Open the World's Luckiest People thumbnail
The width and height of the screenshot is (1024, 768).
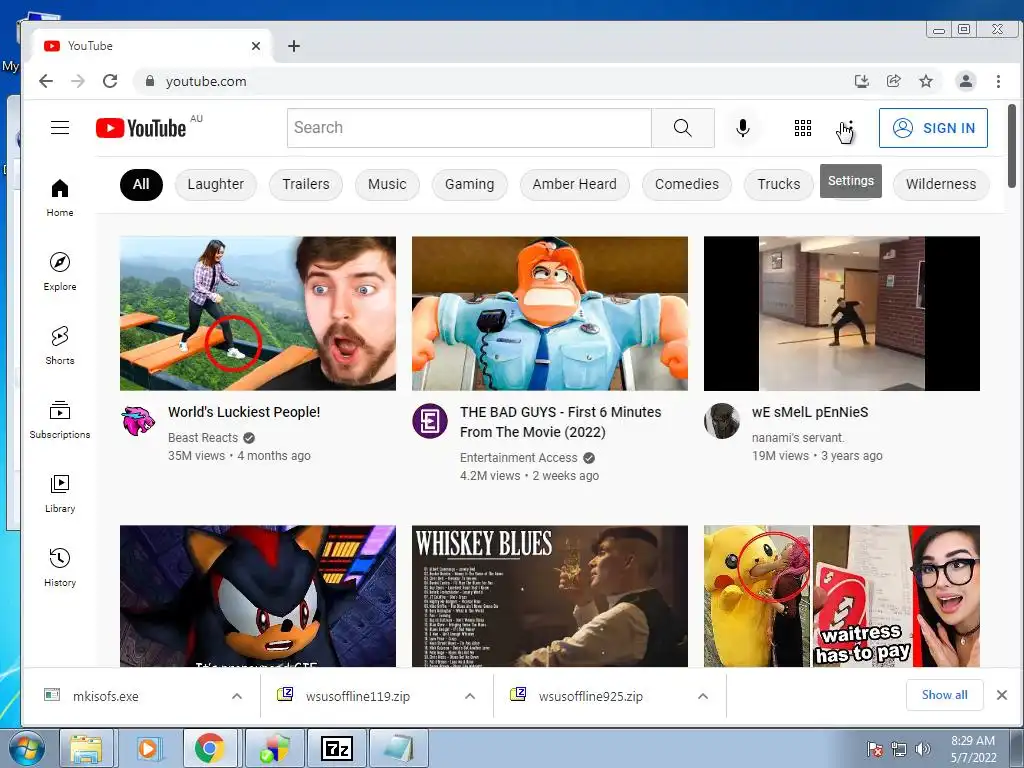point(258,313)
